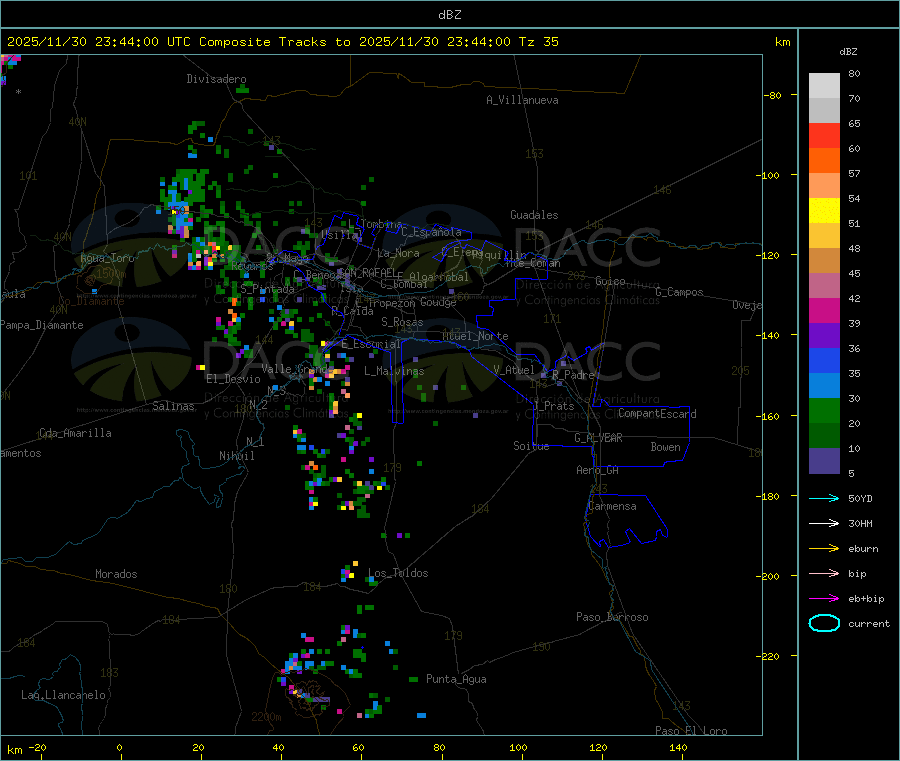Click the Soitue place label
Screen dimensions: 900x761
click(531, 446)
